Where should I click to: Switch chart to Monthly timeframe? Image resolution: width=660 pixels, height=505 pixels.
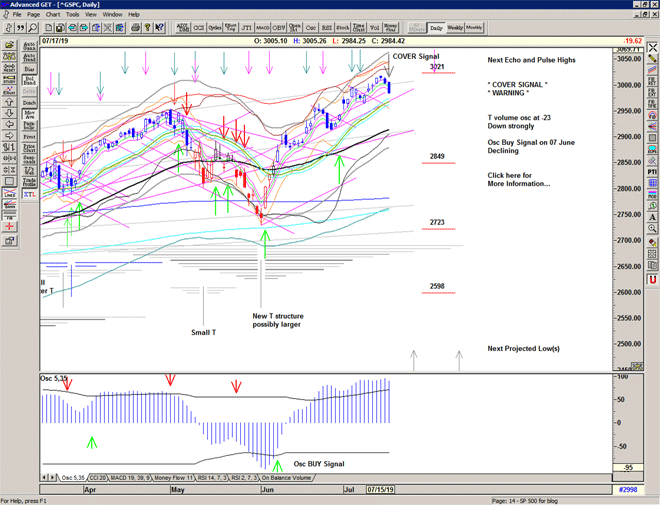[x=475, y=28]
